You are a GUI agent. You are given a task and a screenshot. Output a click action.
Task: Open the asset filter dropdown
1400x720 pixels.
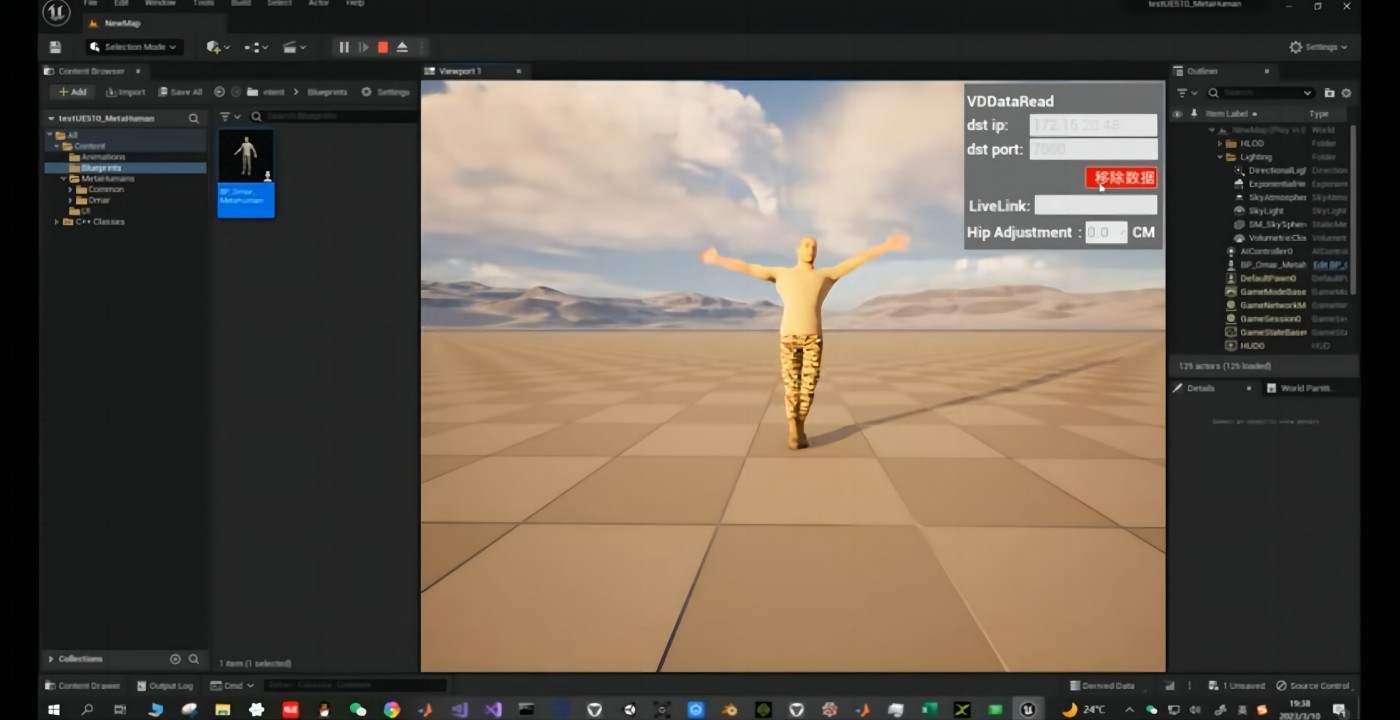(x=230, y=117)
